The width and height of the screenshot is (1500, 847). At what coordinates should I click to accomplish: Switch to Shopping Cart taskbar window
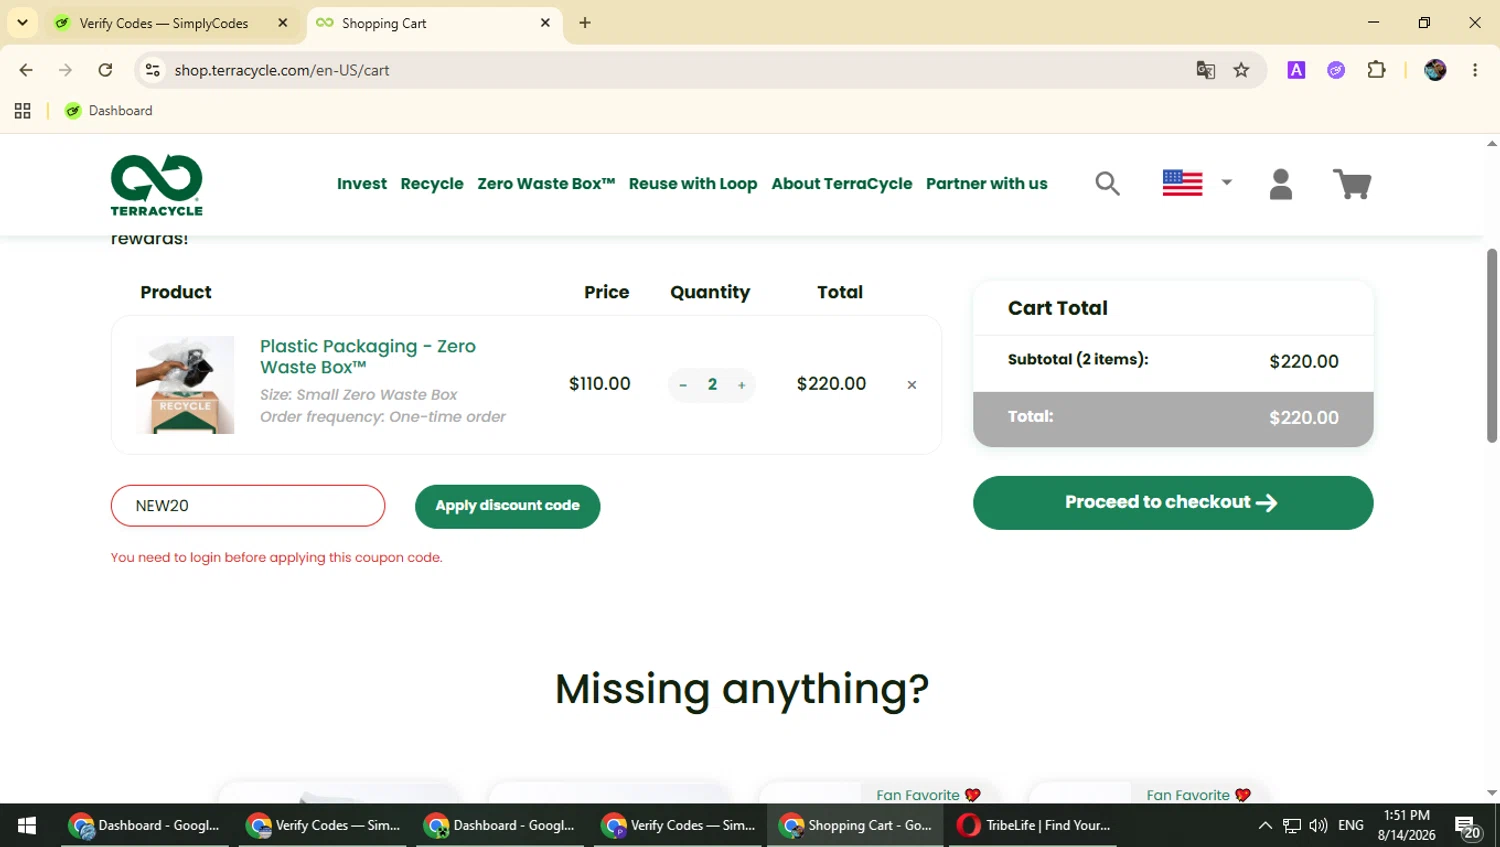coord(856,825)
